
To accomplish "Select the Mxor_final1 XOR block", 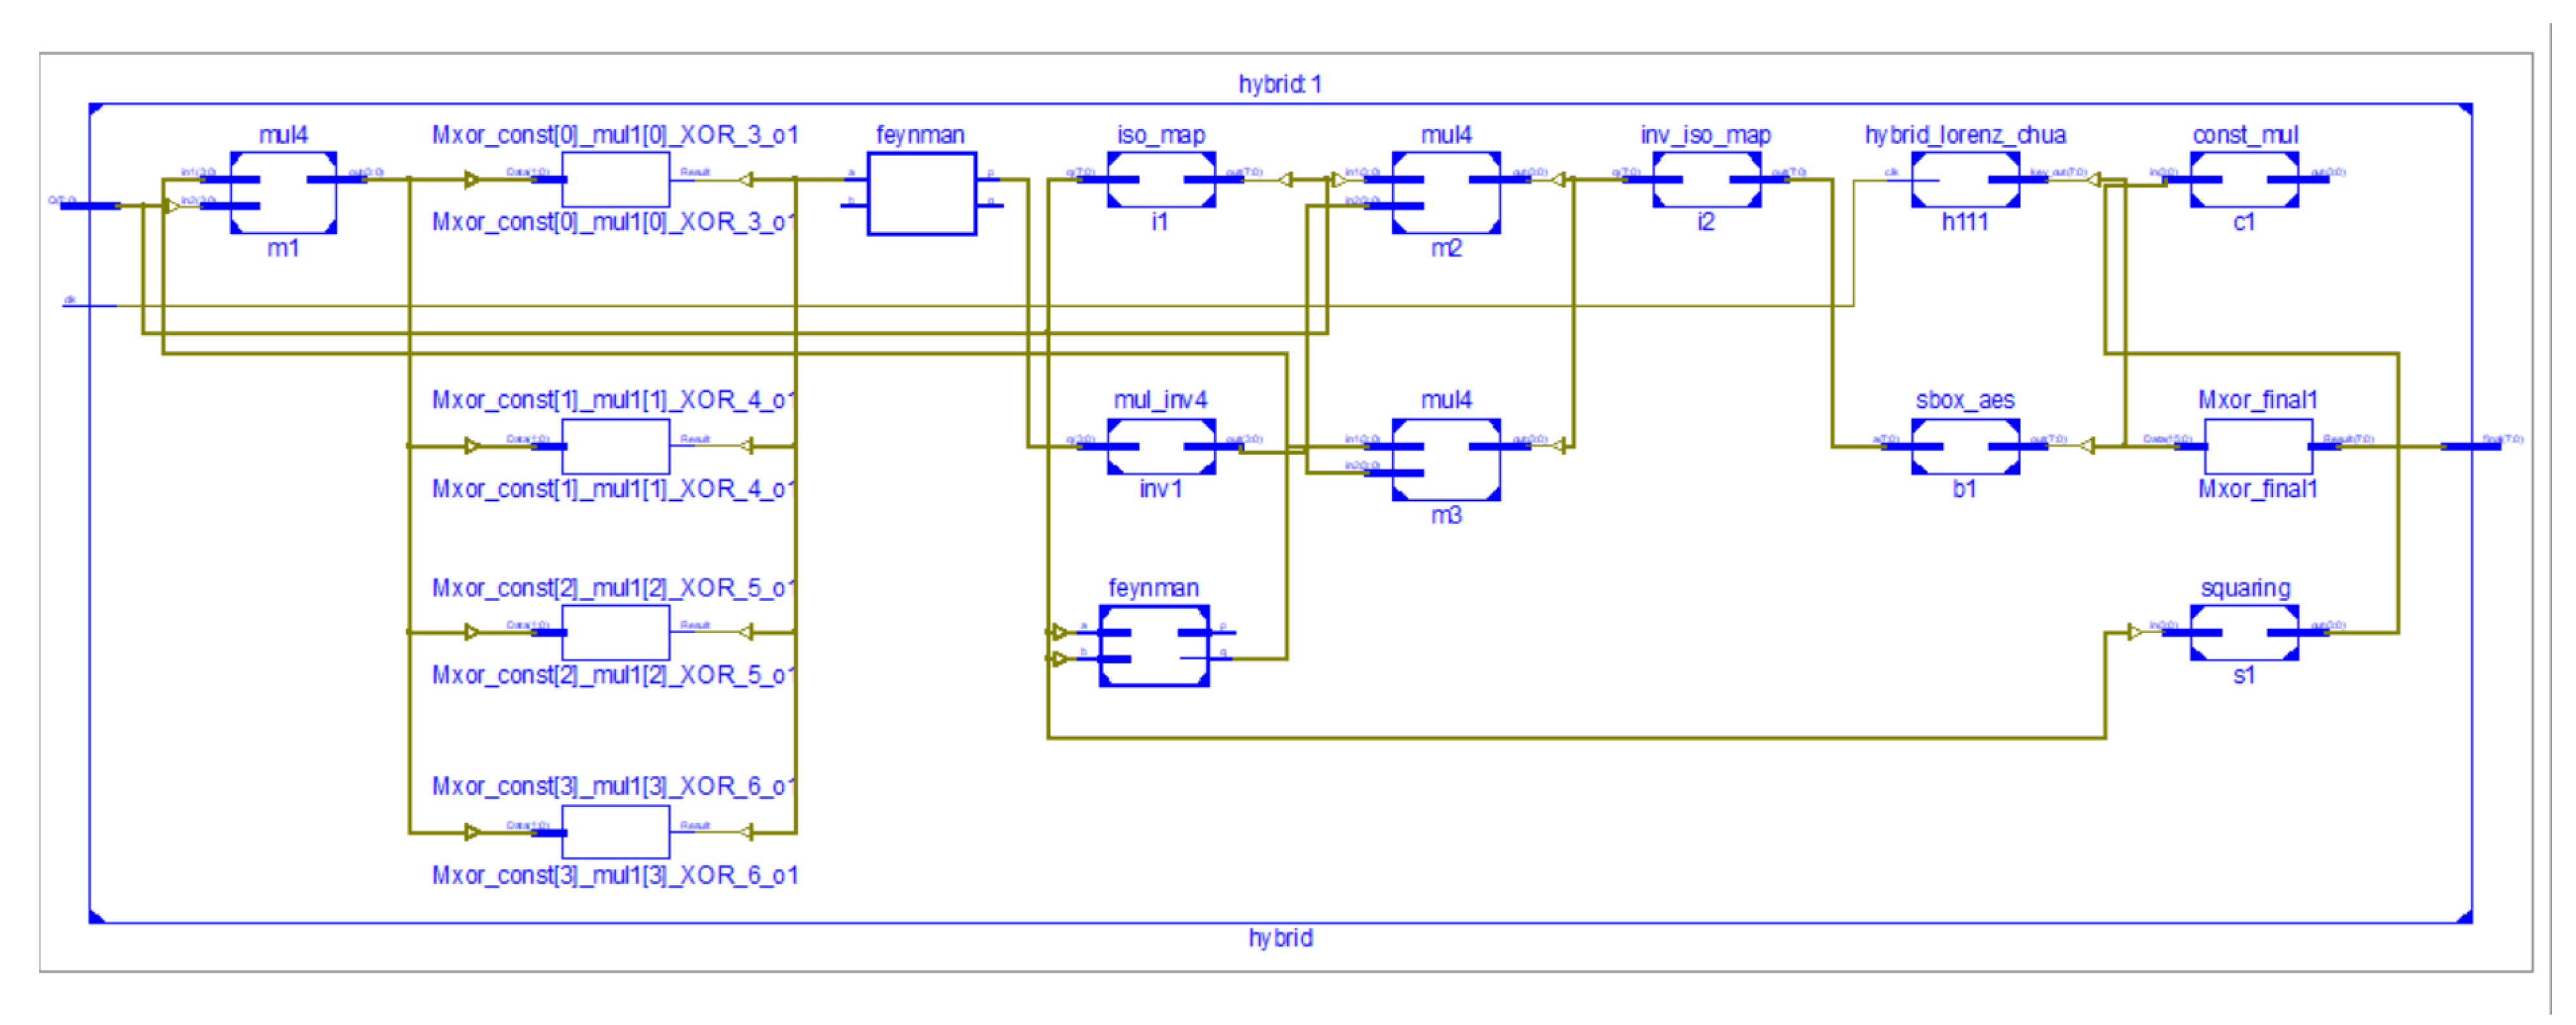I will (x=2258, y=446).
